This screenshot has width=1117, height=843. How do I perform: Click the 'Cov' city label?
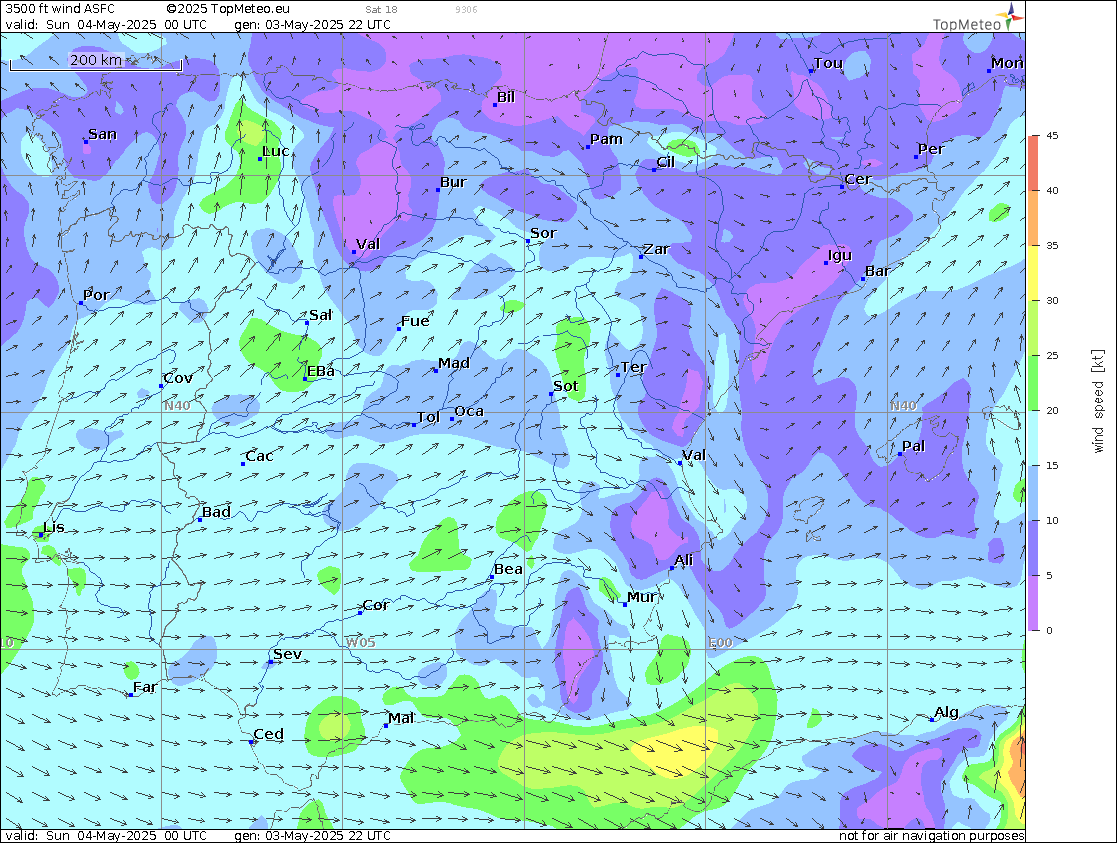coord(178,378)
